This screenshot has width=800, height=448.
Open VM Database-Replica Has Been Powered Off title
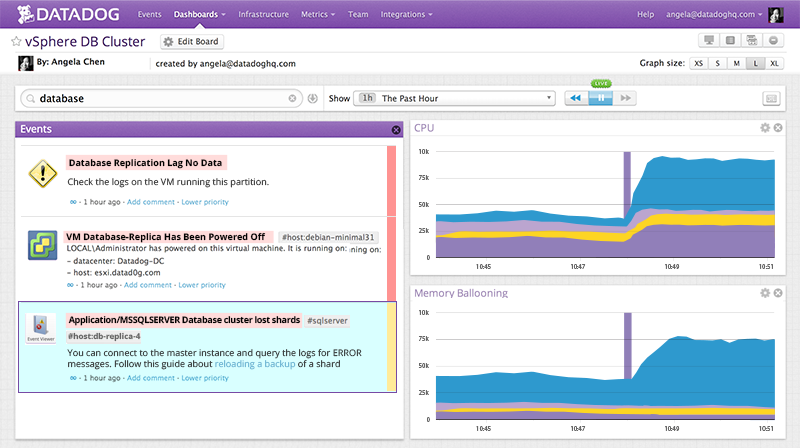point(166,237)
